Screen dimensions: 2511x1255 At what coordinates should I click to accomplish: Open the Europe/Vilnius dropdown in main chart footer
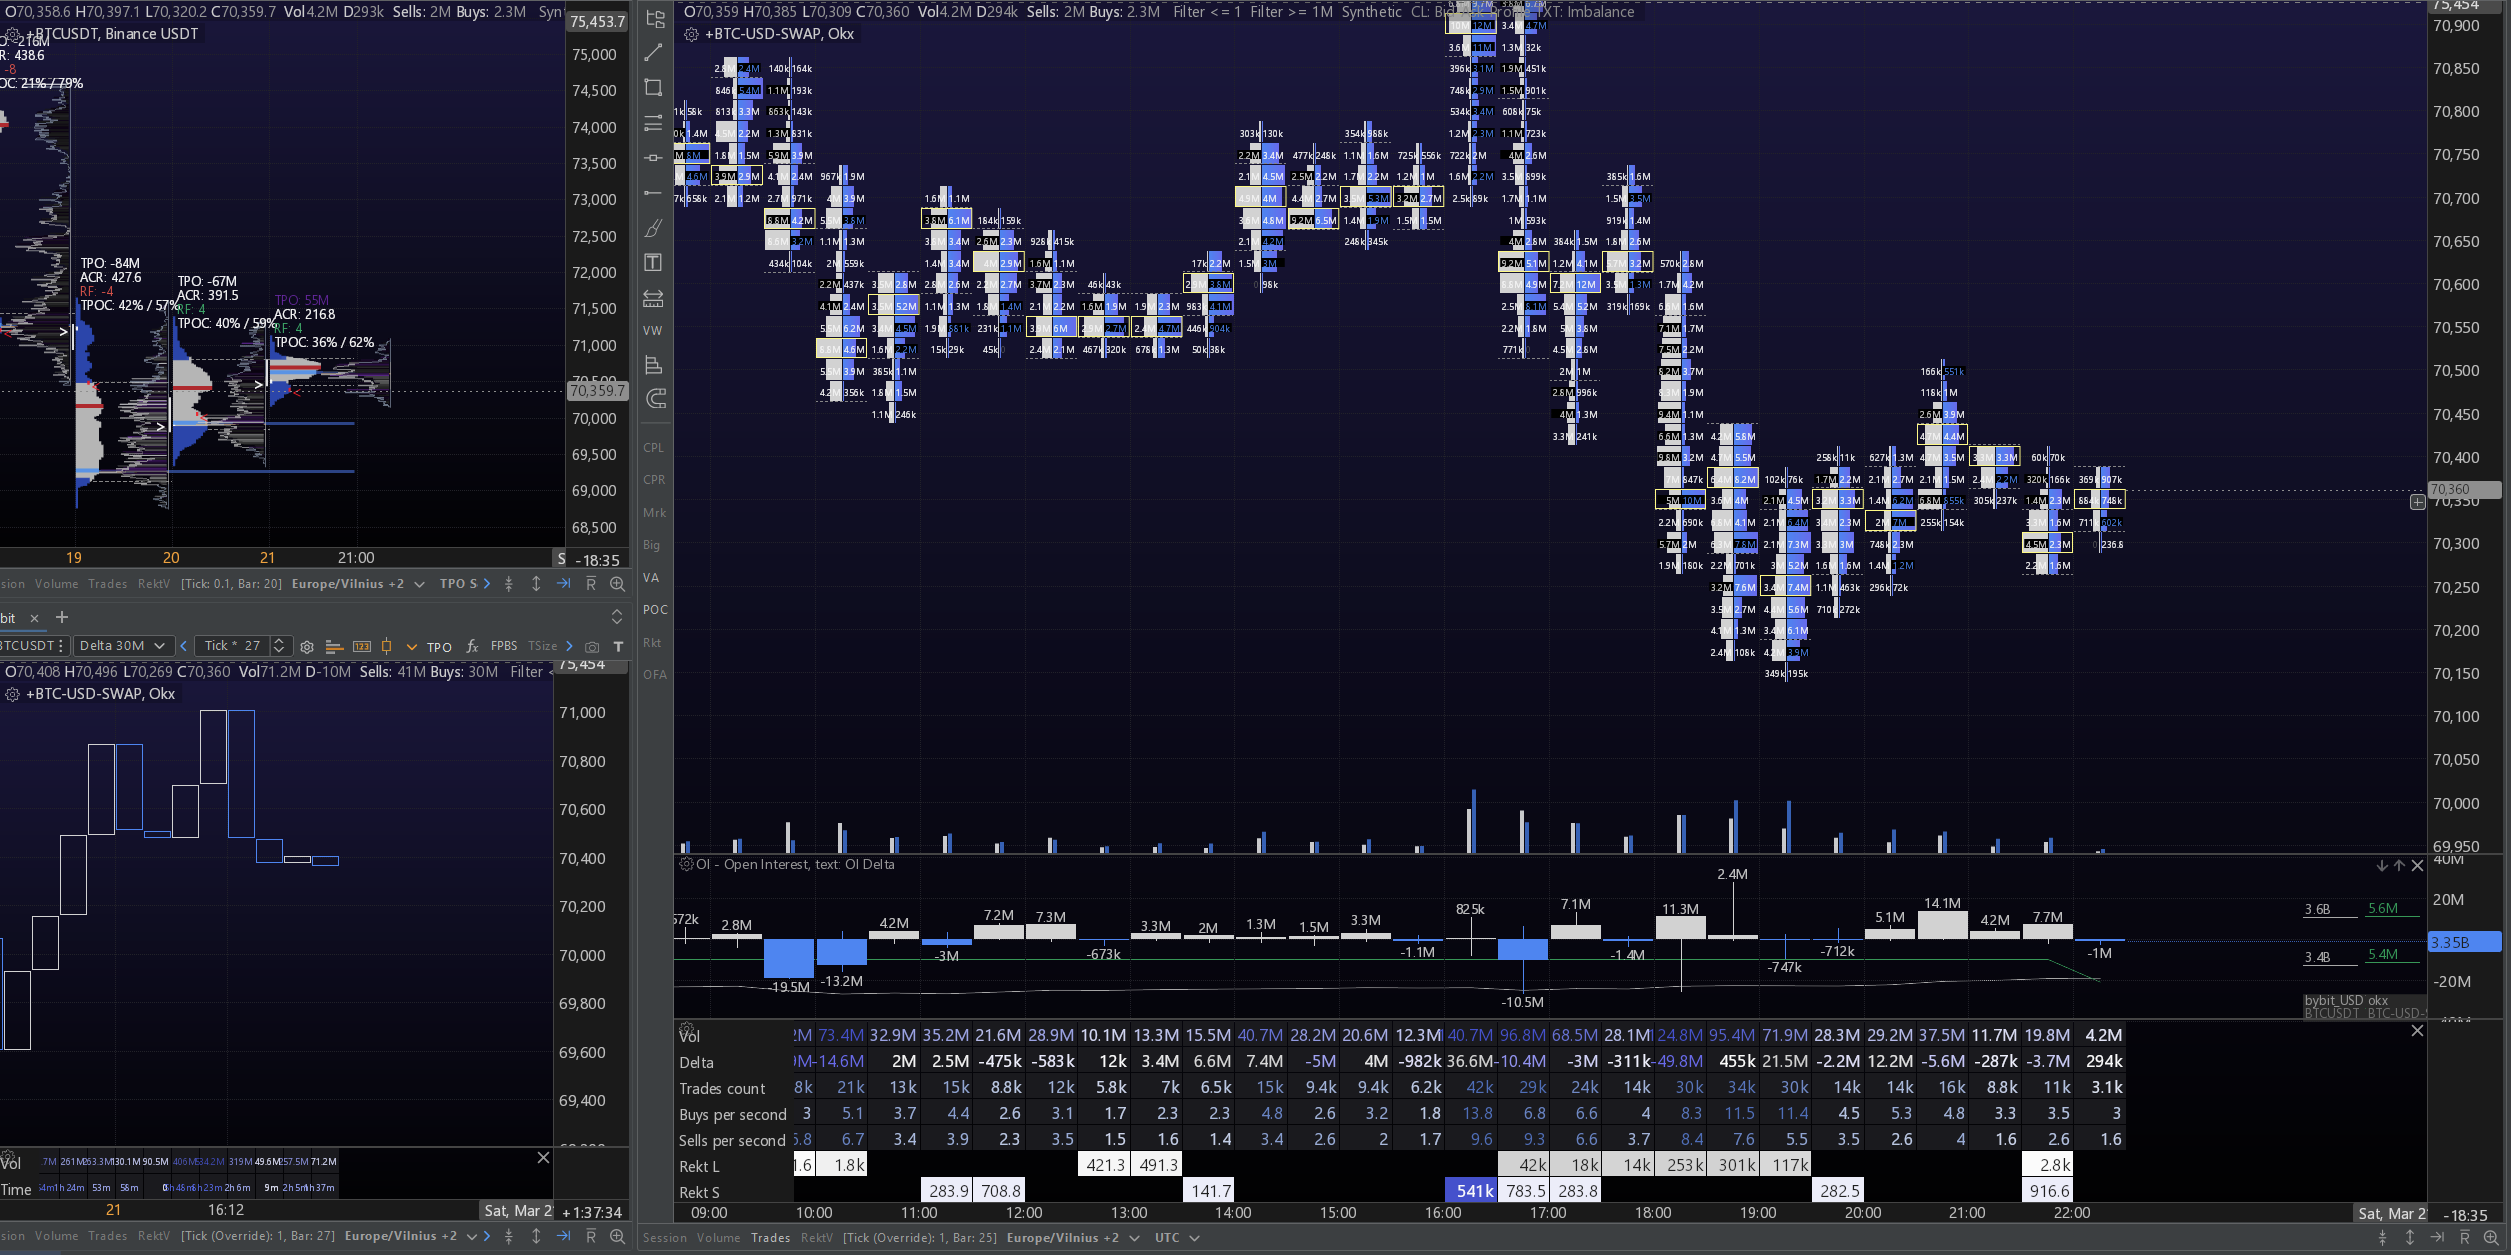click(1073, 1238)
